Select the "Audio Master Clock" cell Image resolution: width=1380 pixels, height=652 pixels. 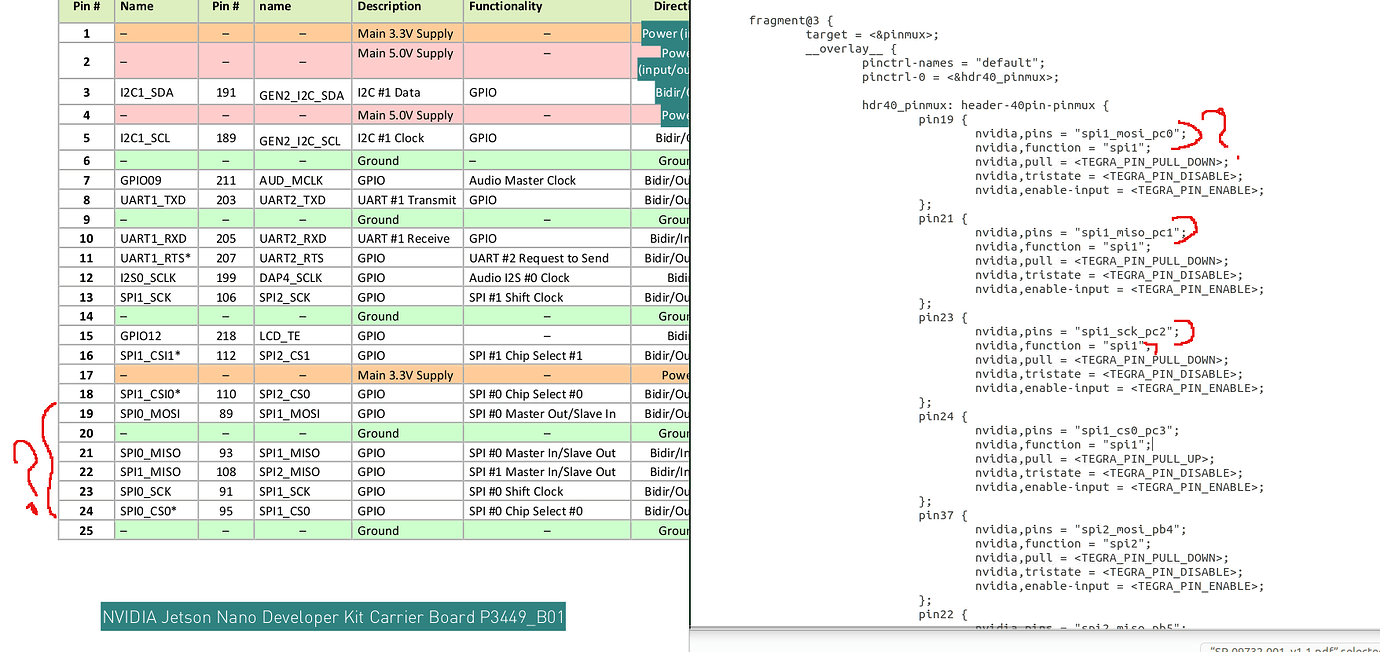point(522,181)
